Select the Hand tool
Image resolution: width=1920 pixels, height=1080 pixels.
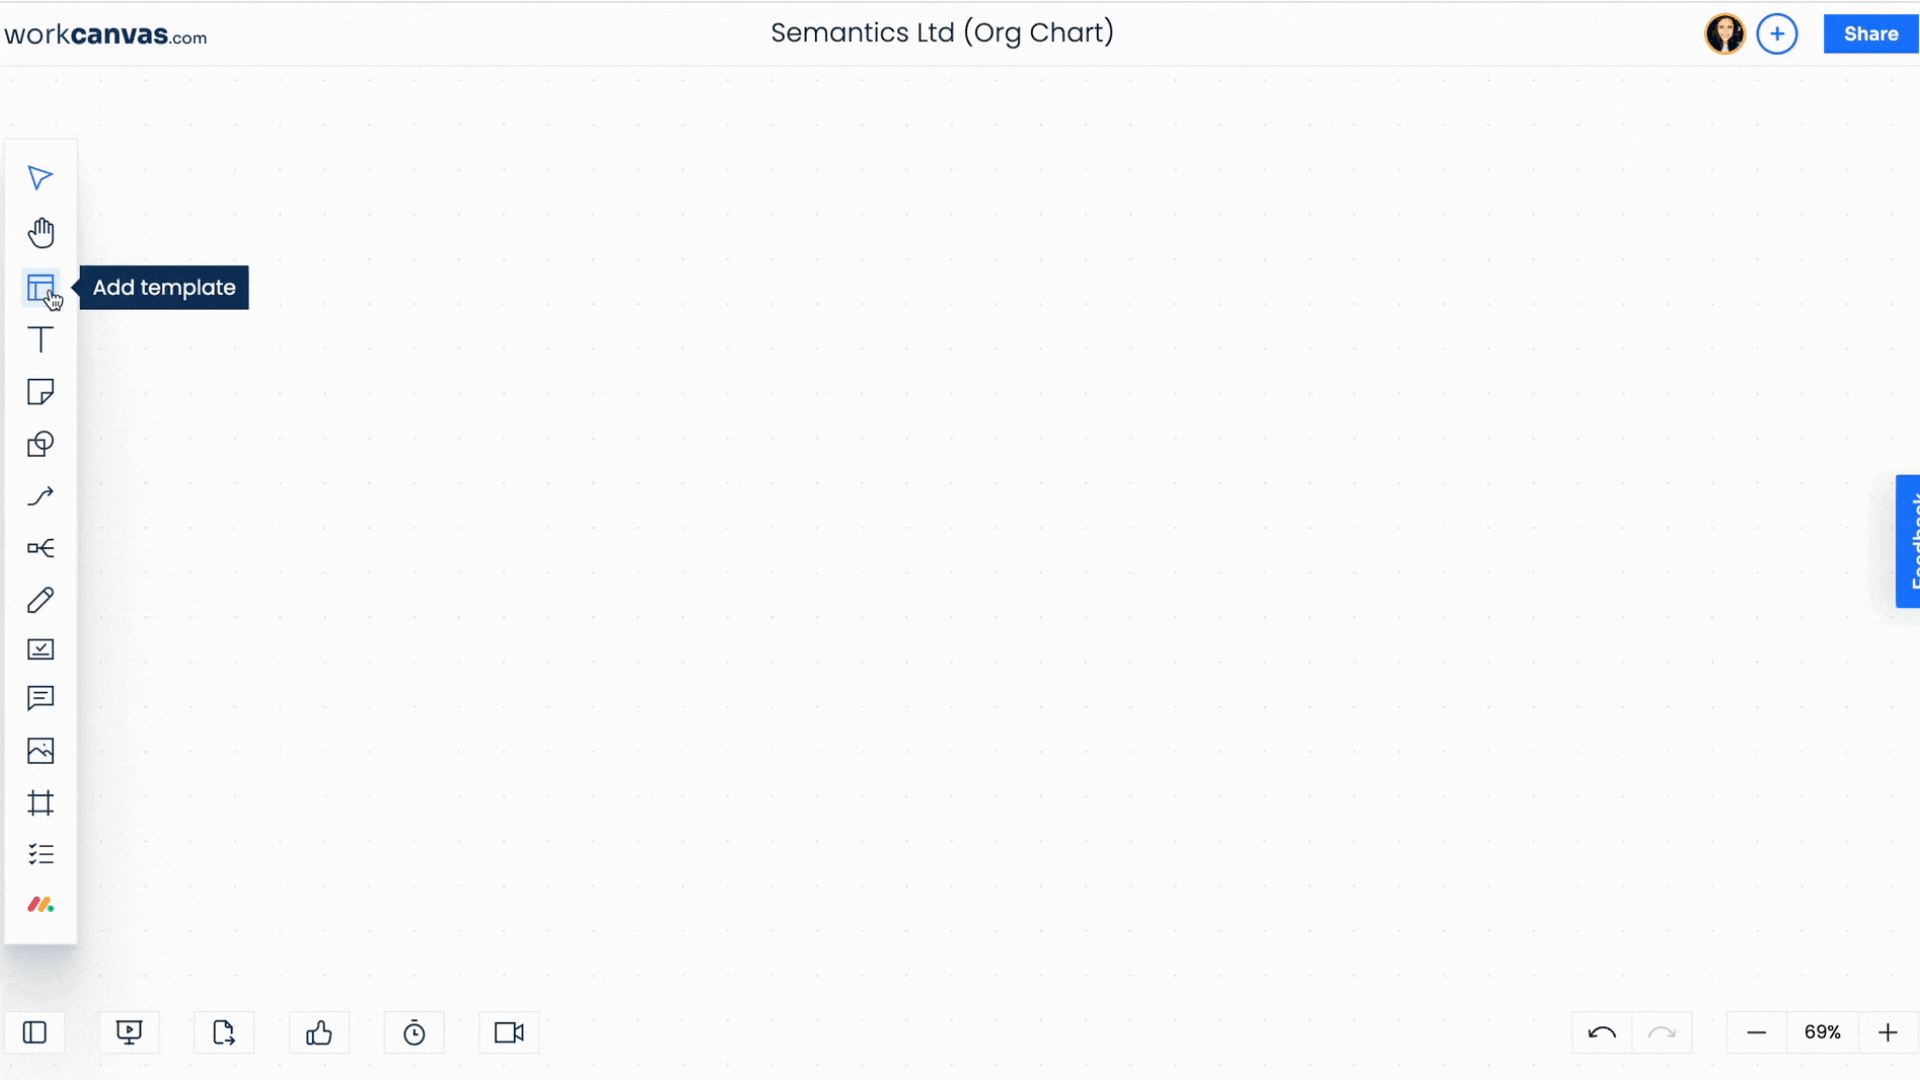click(40, 232)
